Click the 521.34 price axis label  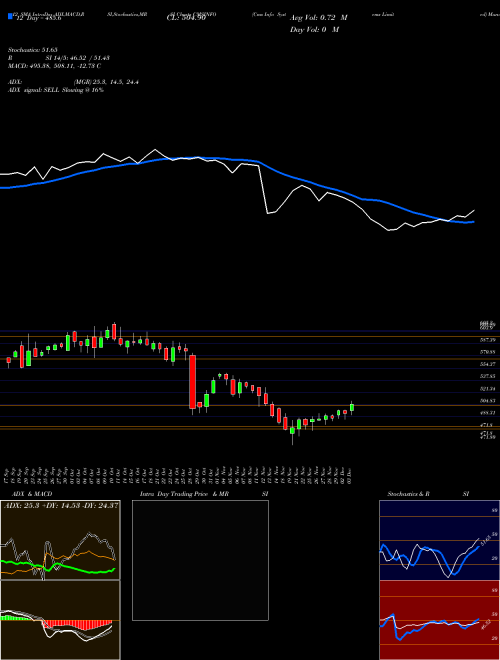tap(487, 389)
